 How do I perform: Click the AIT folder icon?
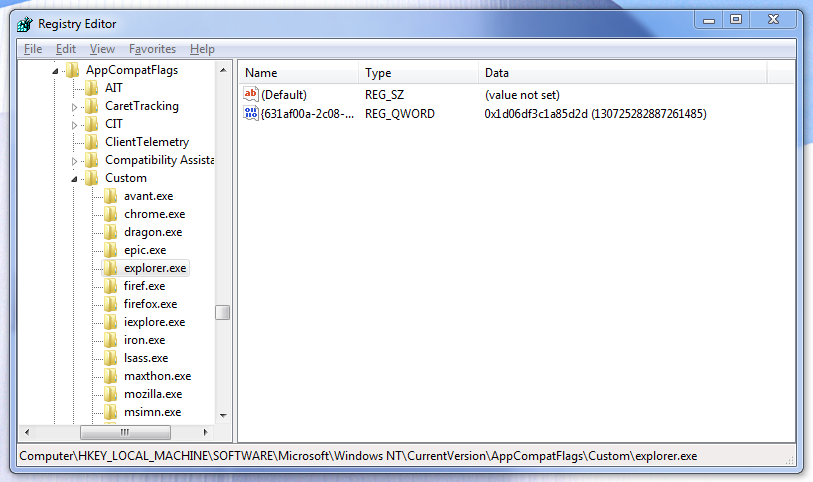point(92,88)
